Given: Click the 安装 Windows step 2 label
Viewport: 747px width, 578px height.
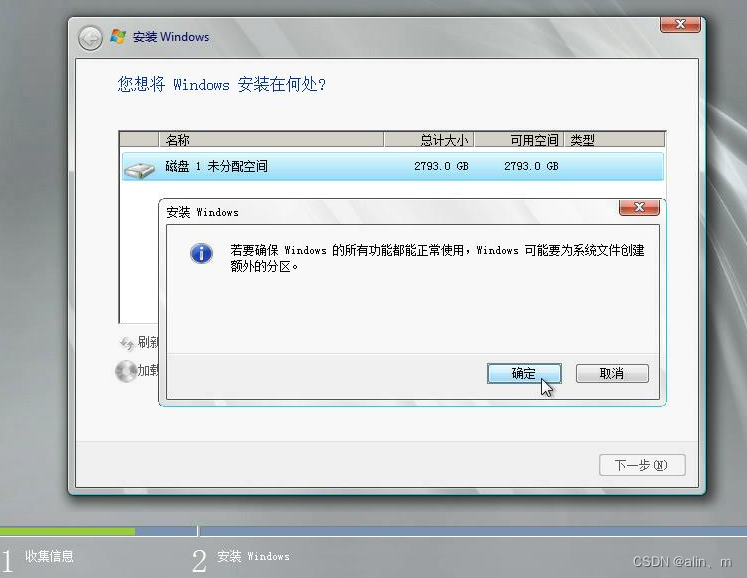Looking at the screenshot, I should coord(253,556).
